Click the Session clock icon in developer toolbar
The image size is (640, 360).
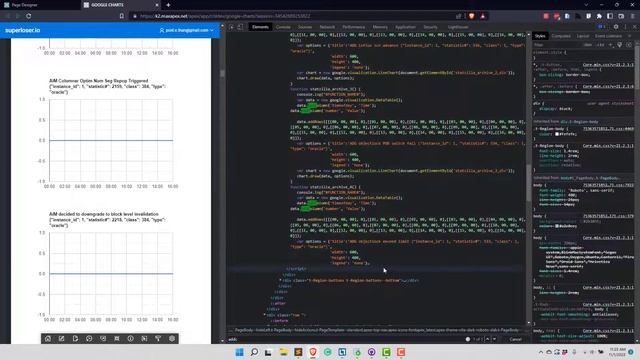click(x=89, y=338)
